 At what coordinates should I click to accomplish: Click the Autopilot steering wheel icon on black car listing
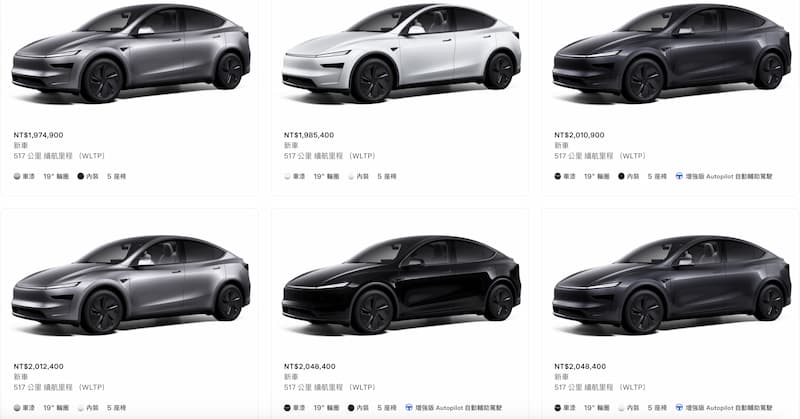[x=408, y=408]
